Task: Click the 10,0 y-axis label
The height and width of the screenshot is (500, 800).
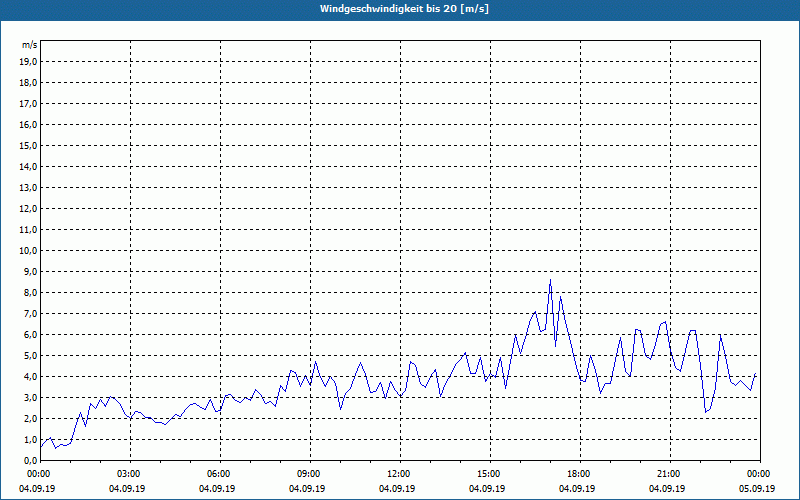Action: click(x=28, y=251)
